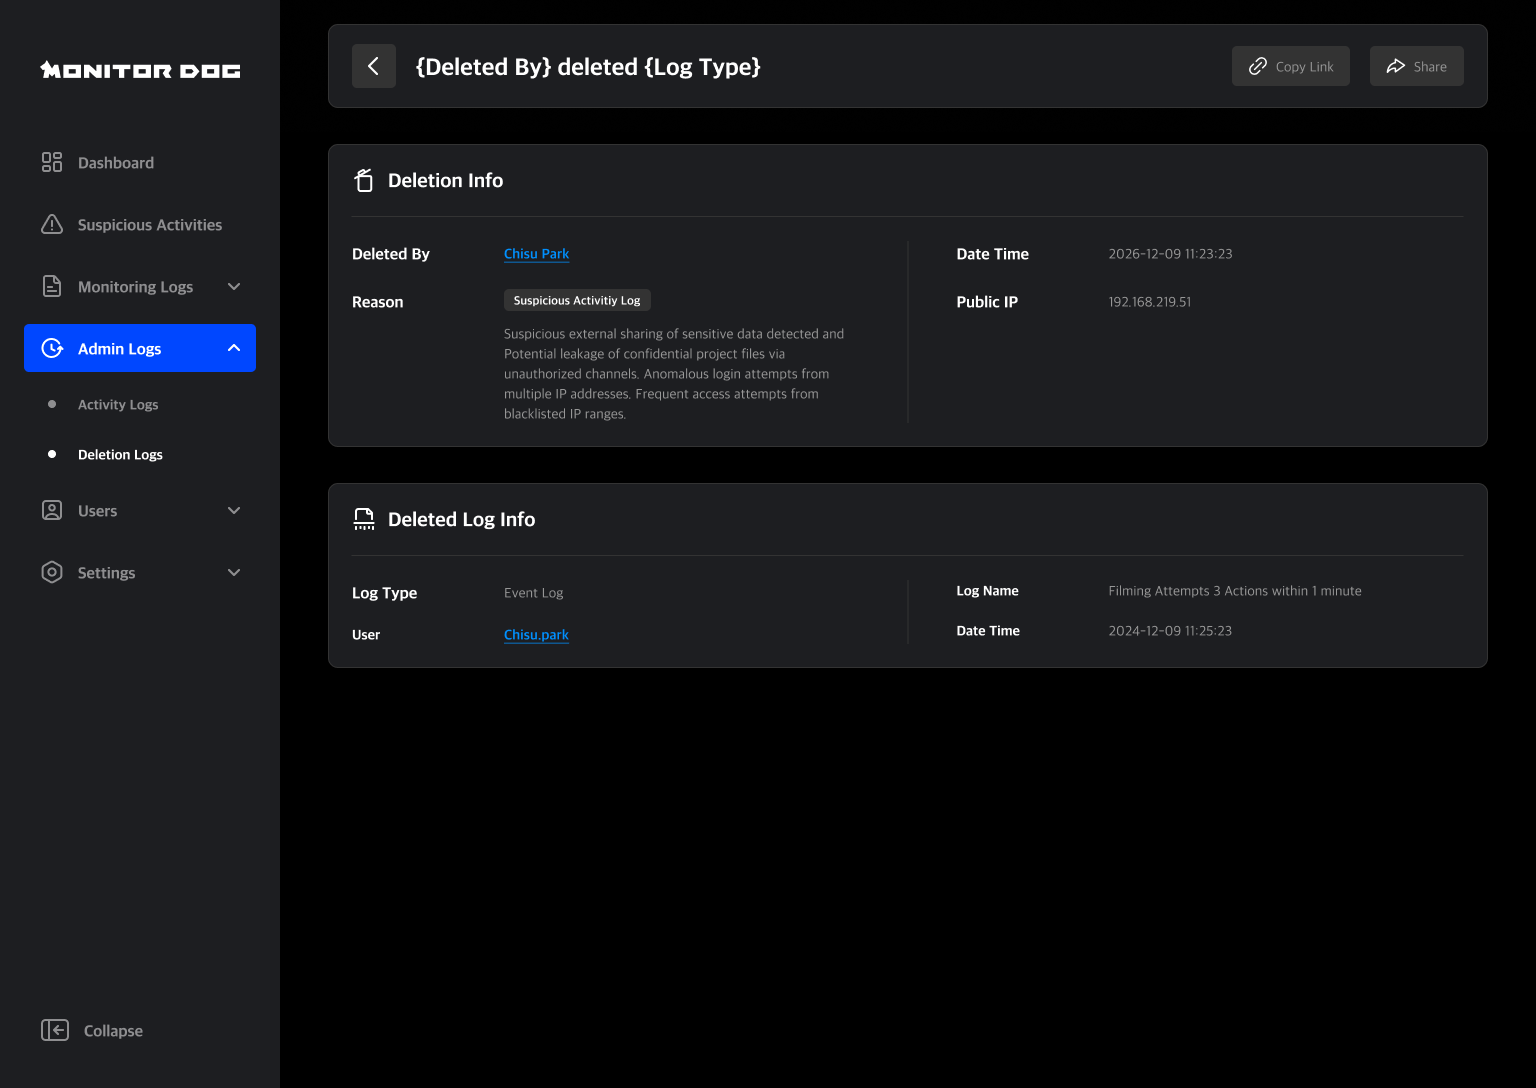Image resolution: width=1536 pixels, height=1088 pixels.
Task: Click the Collapse sidebar icon
Action: (55, 1030)
